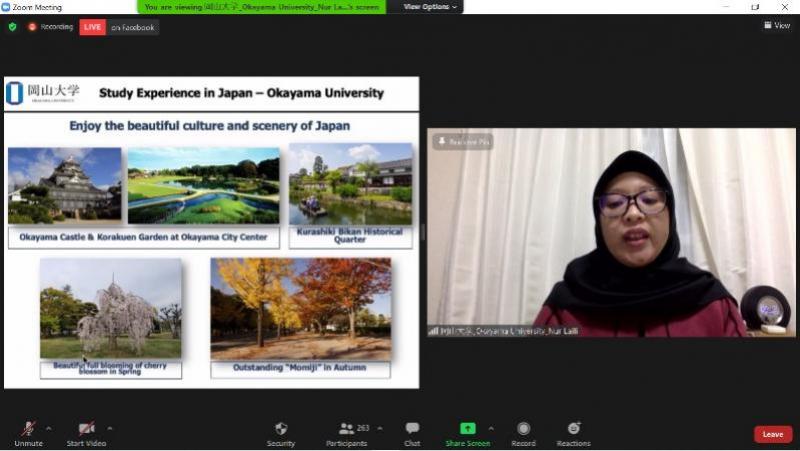Open audio options arrow next to Unmute
This screenshot has height=451, width=800.
tap(48, 428)
